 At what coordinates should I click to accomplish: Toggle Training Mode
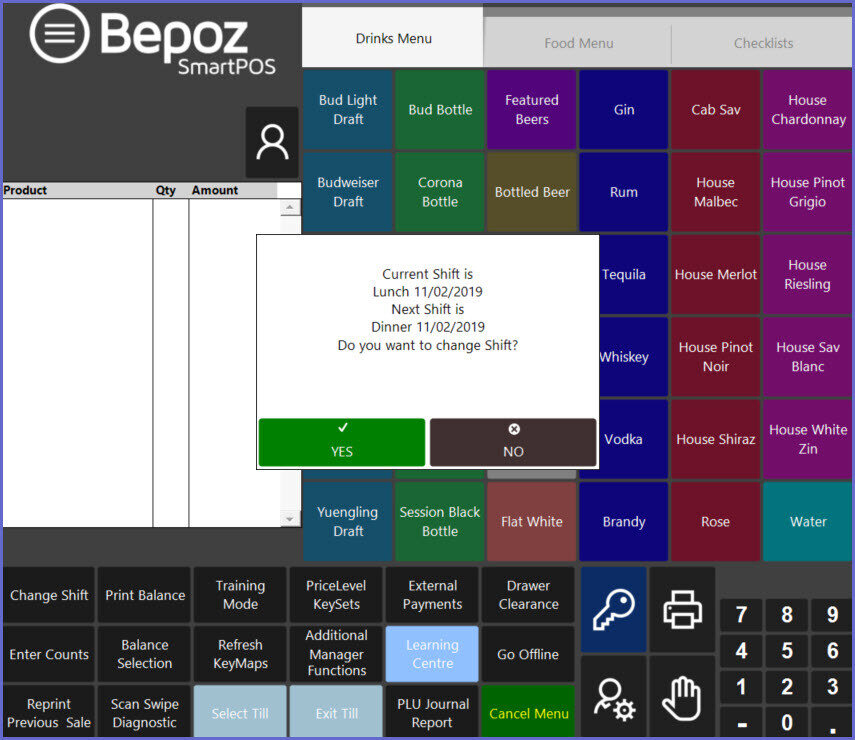tap(240, 595)
